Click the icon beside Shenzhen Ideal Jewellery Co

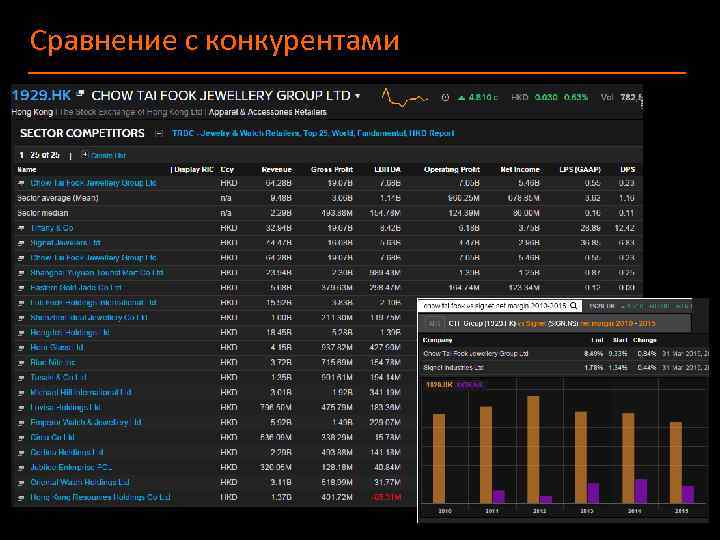21,318
